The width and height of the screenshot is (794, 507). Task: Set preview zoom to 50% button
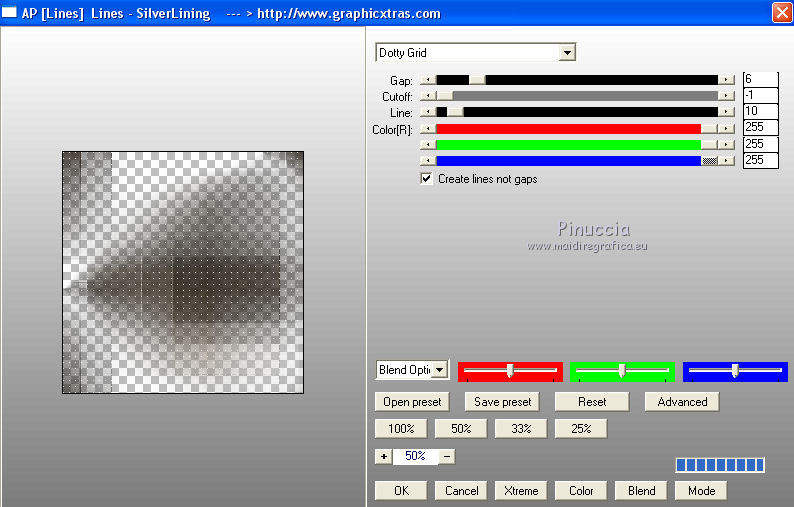pos(461,428)
